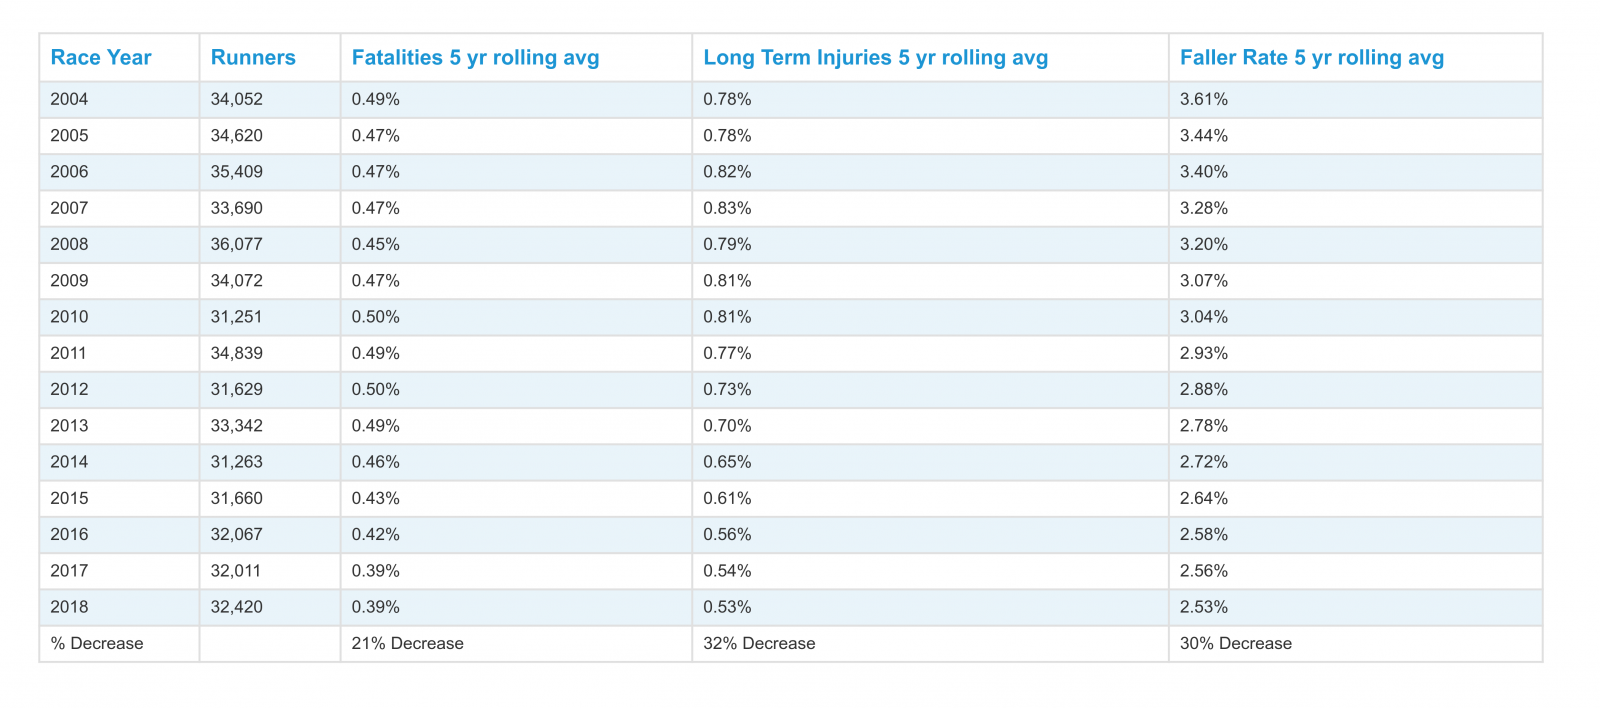Click the 2006 long term injuries 0.82% cell
Image resolution: width=1600 pixels, height=708 pixels.
[x=727, y=172]
